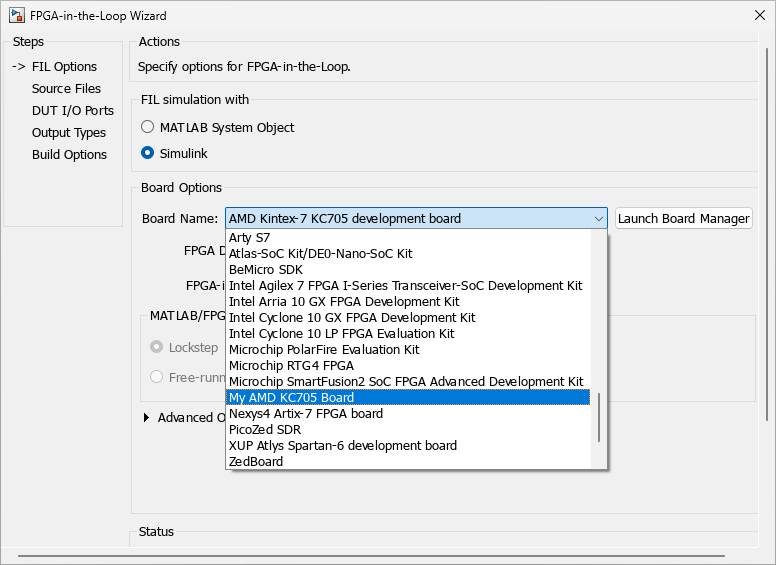Select the Simulink radio button

point(148,153)
